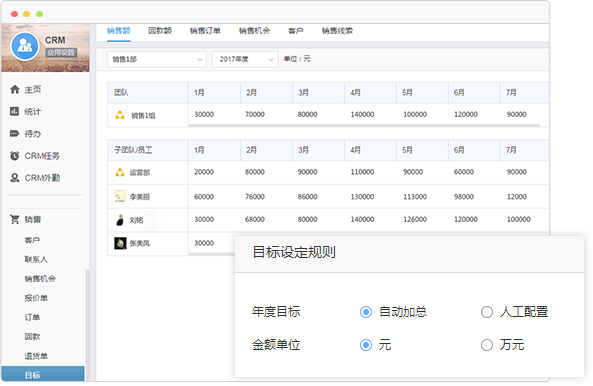The height and width of the screenshot is (386, 593).
Task: Click the 销售1组 January value 30000
Action: (204, 114)
